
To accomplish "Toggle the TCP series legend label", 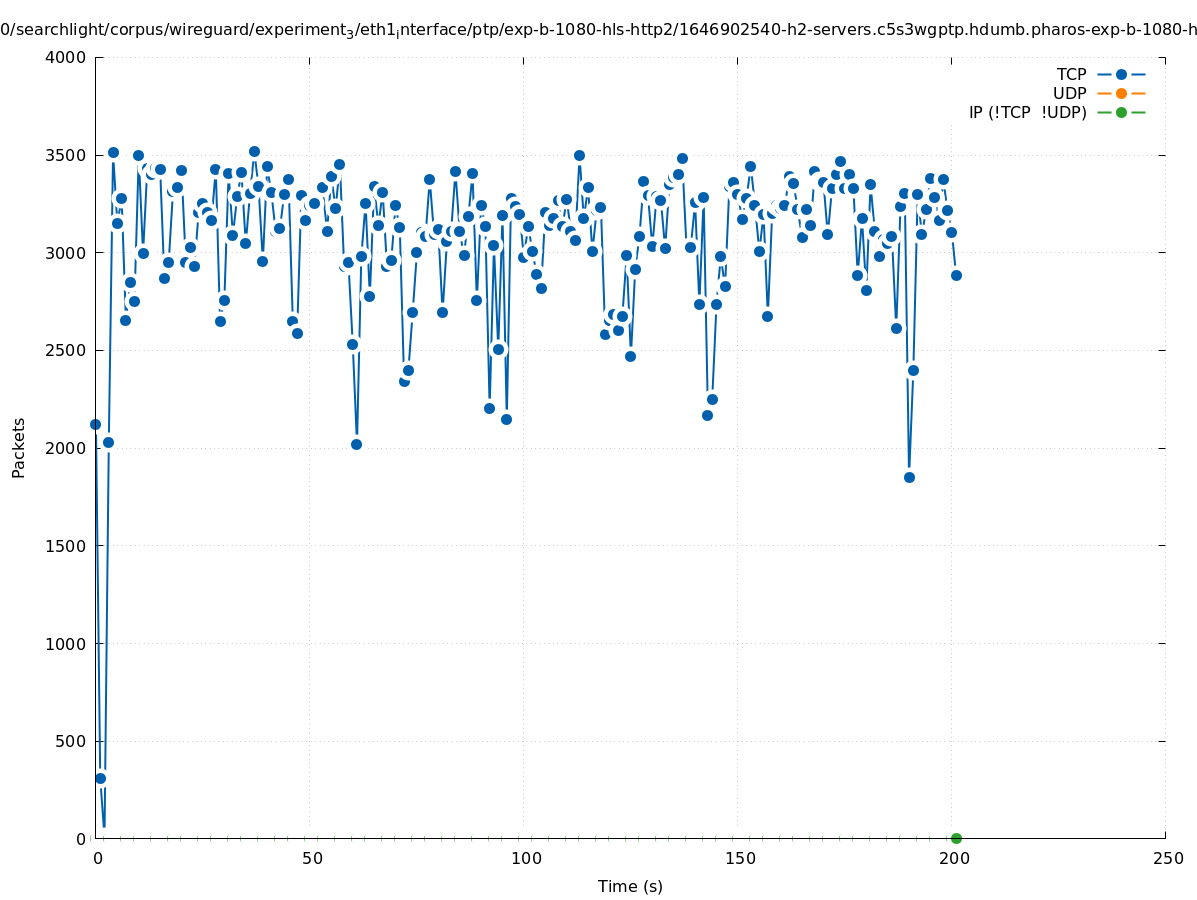I will click(x=1071, y=74).
